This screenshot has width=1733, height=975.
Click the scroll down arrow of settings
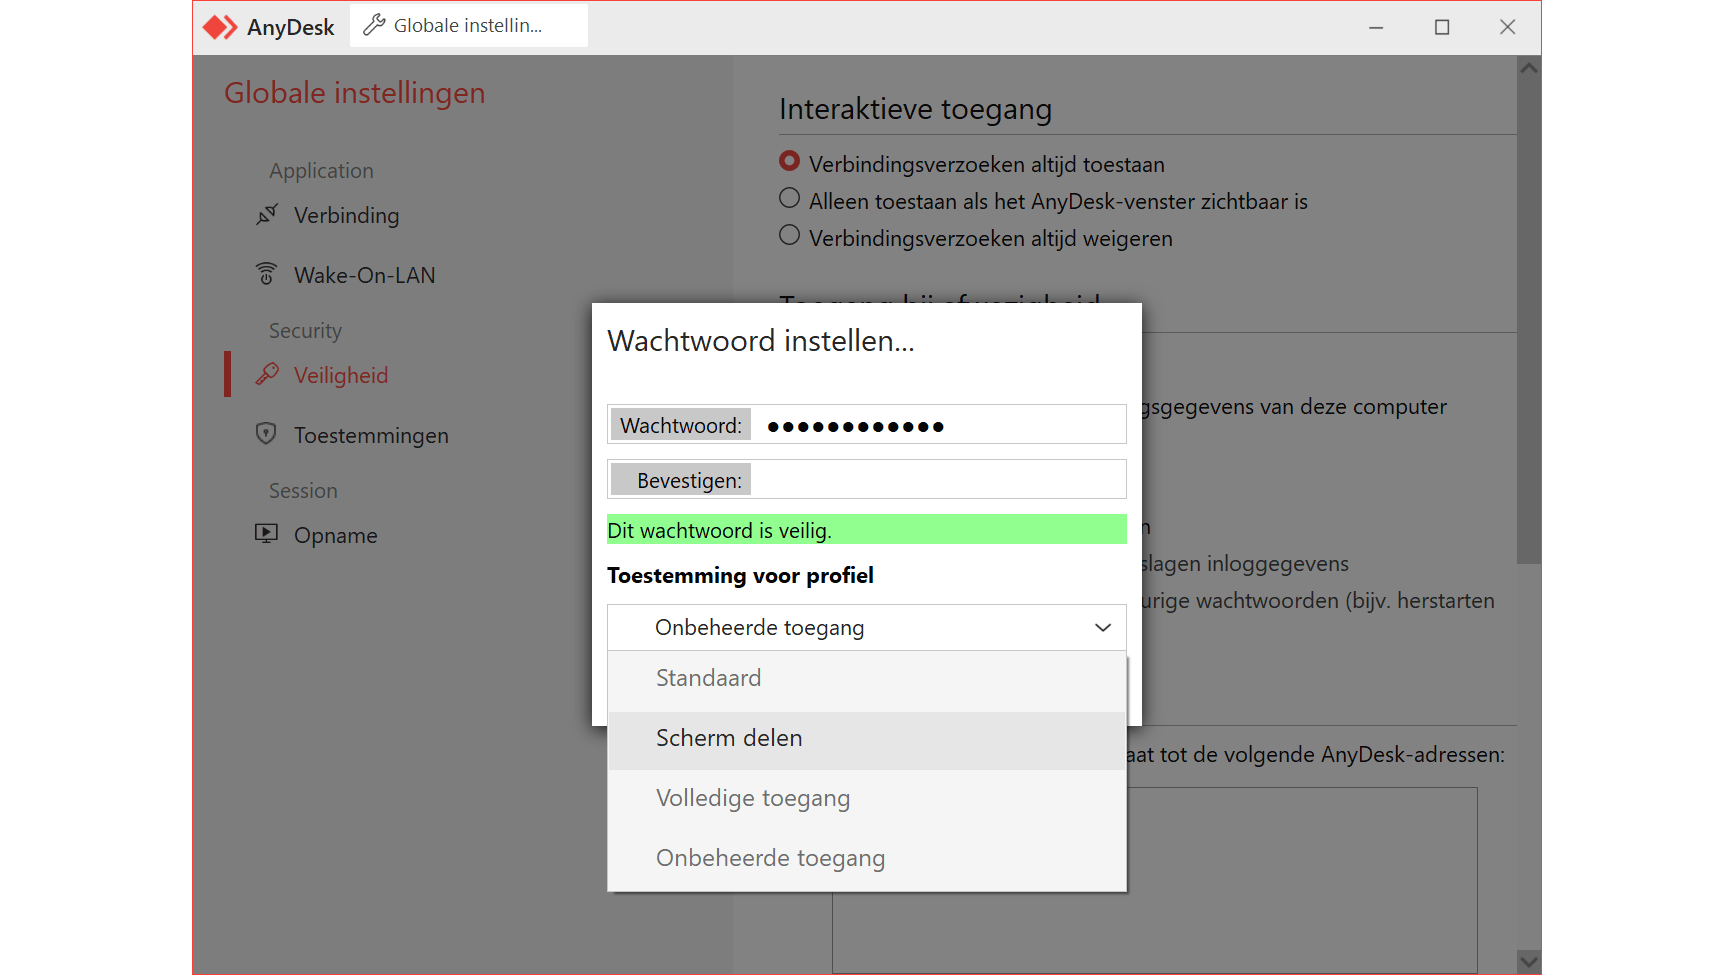click(1528, 961)
